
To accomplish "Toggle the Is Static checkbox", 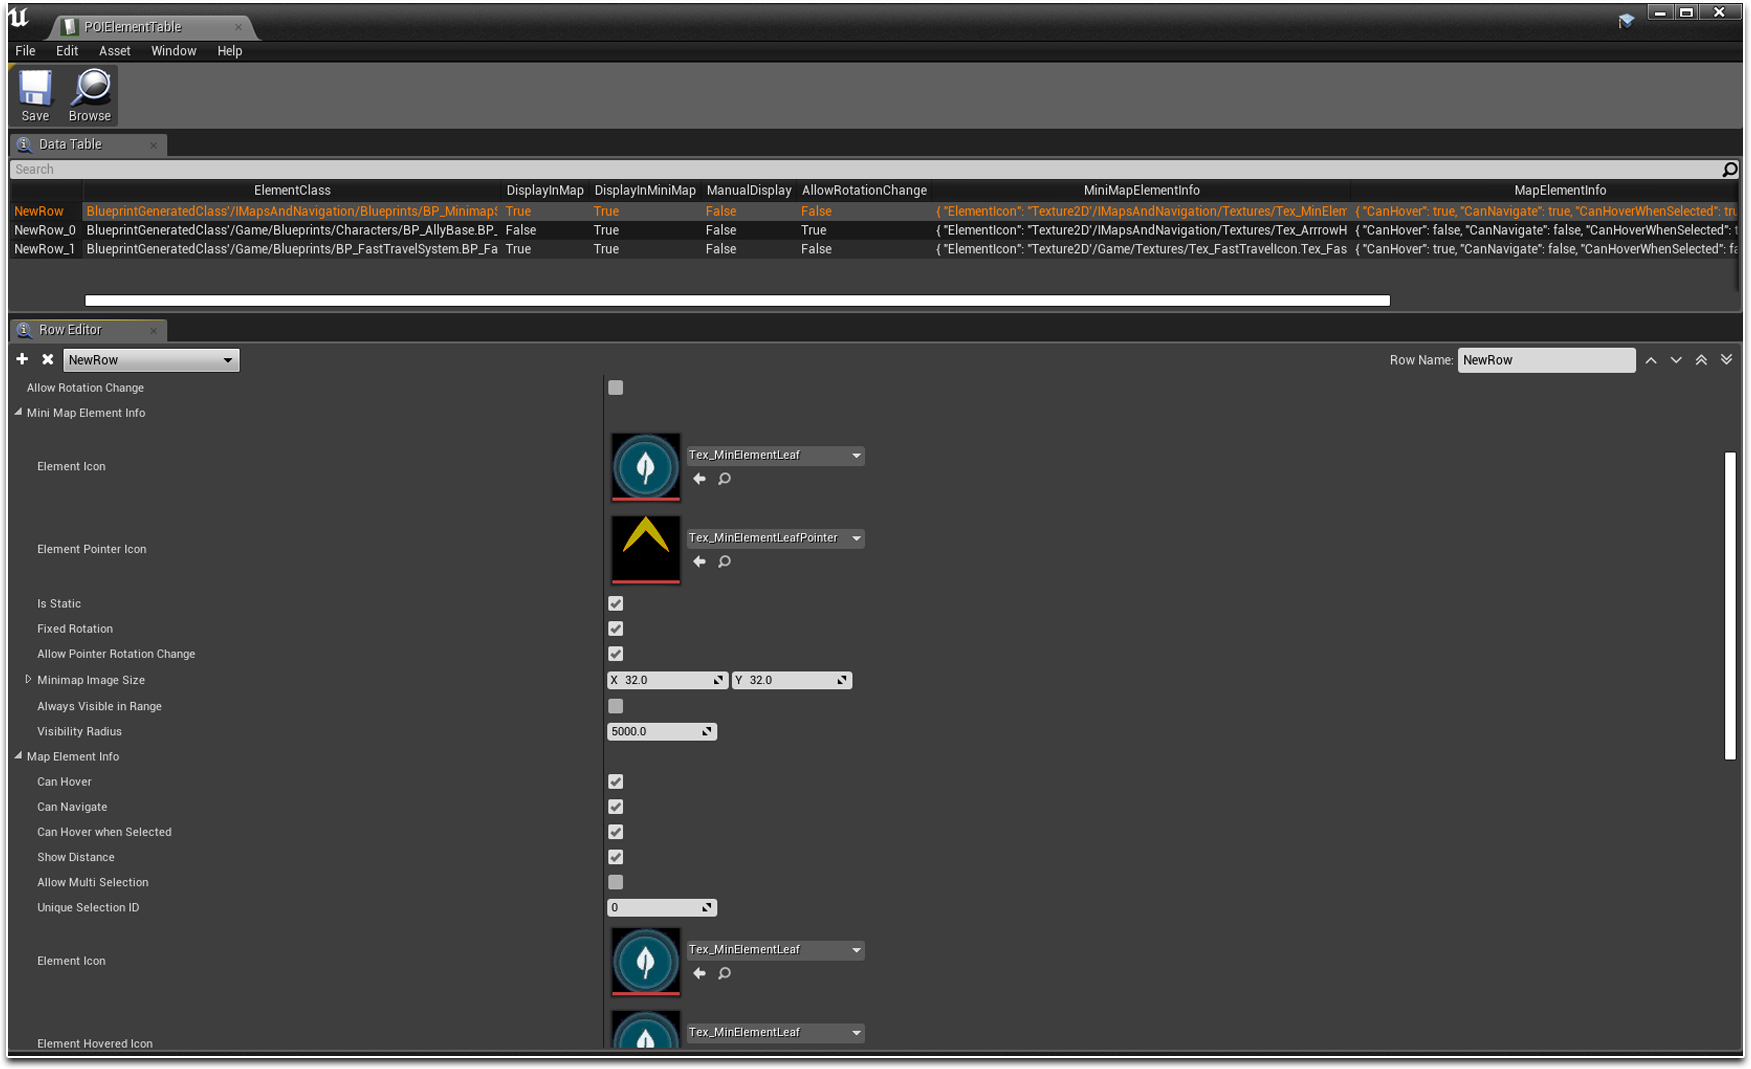I will coord(616,604).
